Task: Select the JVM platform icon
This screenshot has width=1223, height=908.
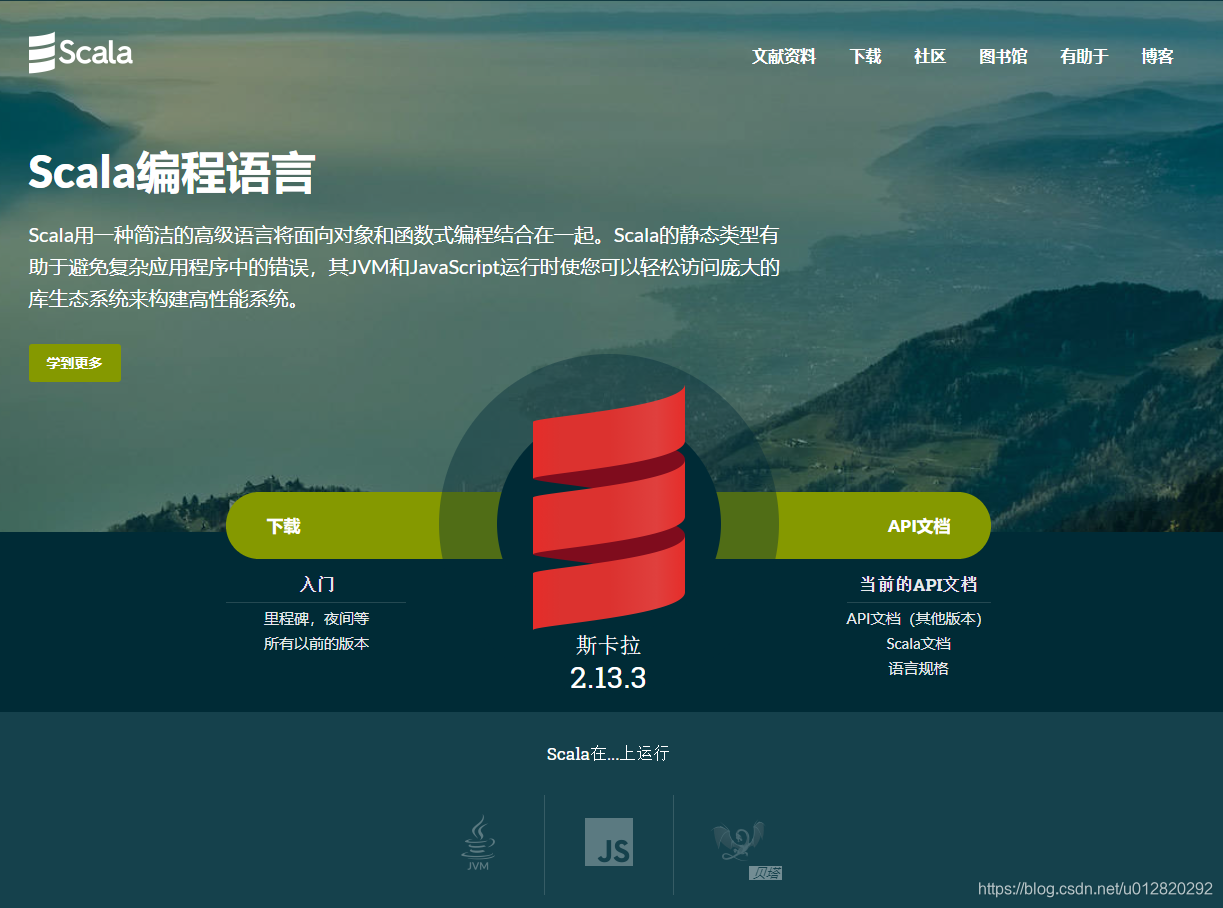Action: pos(478,843)
